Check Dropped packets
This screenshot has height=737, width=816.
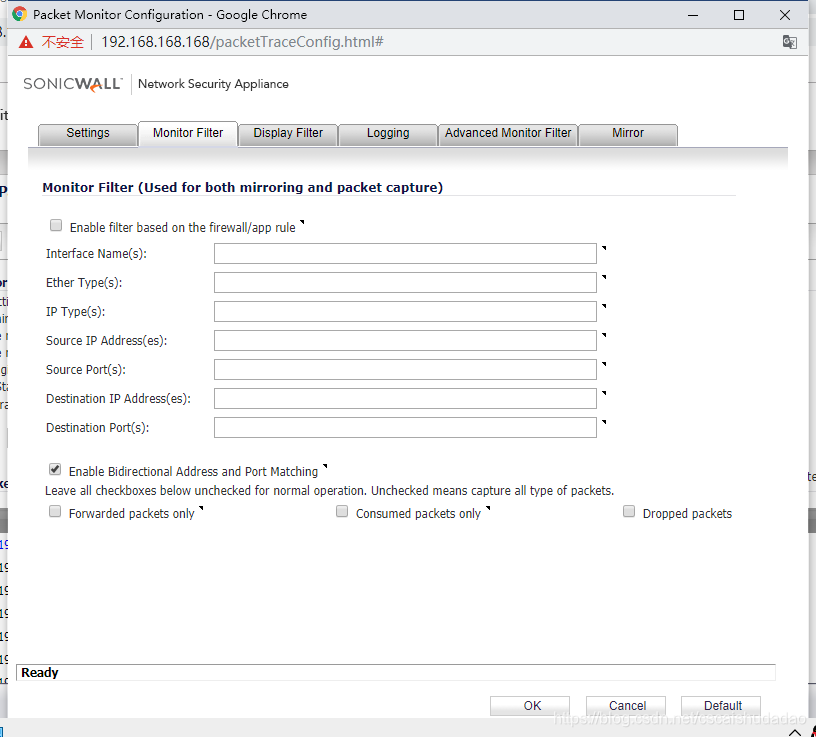[x=629, y=512]
